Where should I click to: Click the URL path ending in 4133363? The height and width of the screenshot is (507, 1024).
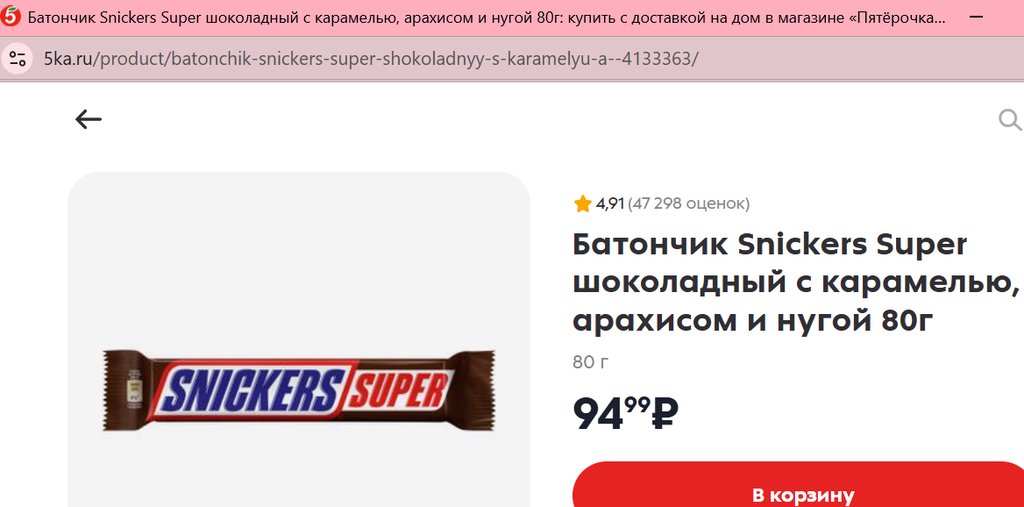coord(396,59)
